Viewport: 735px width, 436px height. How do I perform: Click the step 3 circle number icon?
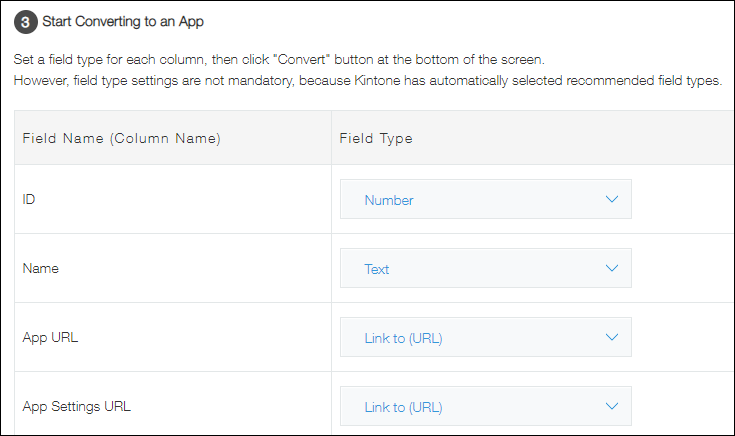point(28,21)
